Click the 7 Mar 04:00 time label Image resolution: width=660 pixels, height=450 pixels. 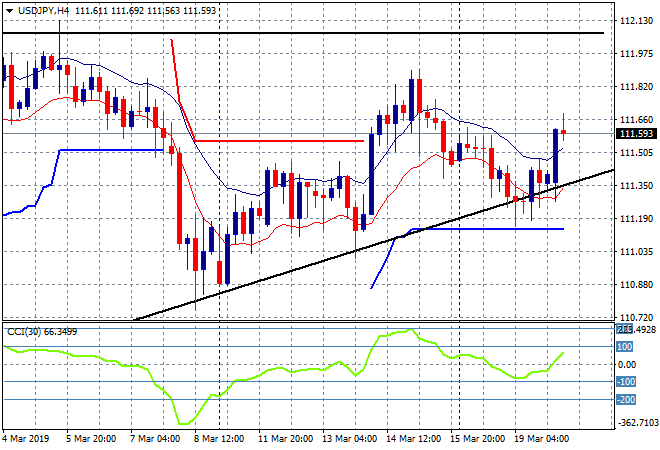(154, 439)
